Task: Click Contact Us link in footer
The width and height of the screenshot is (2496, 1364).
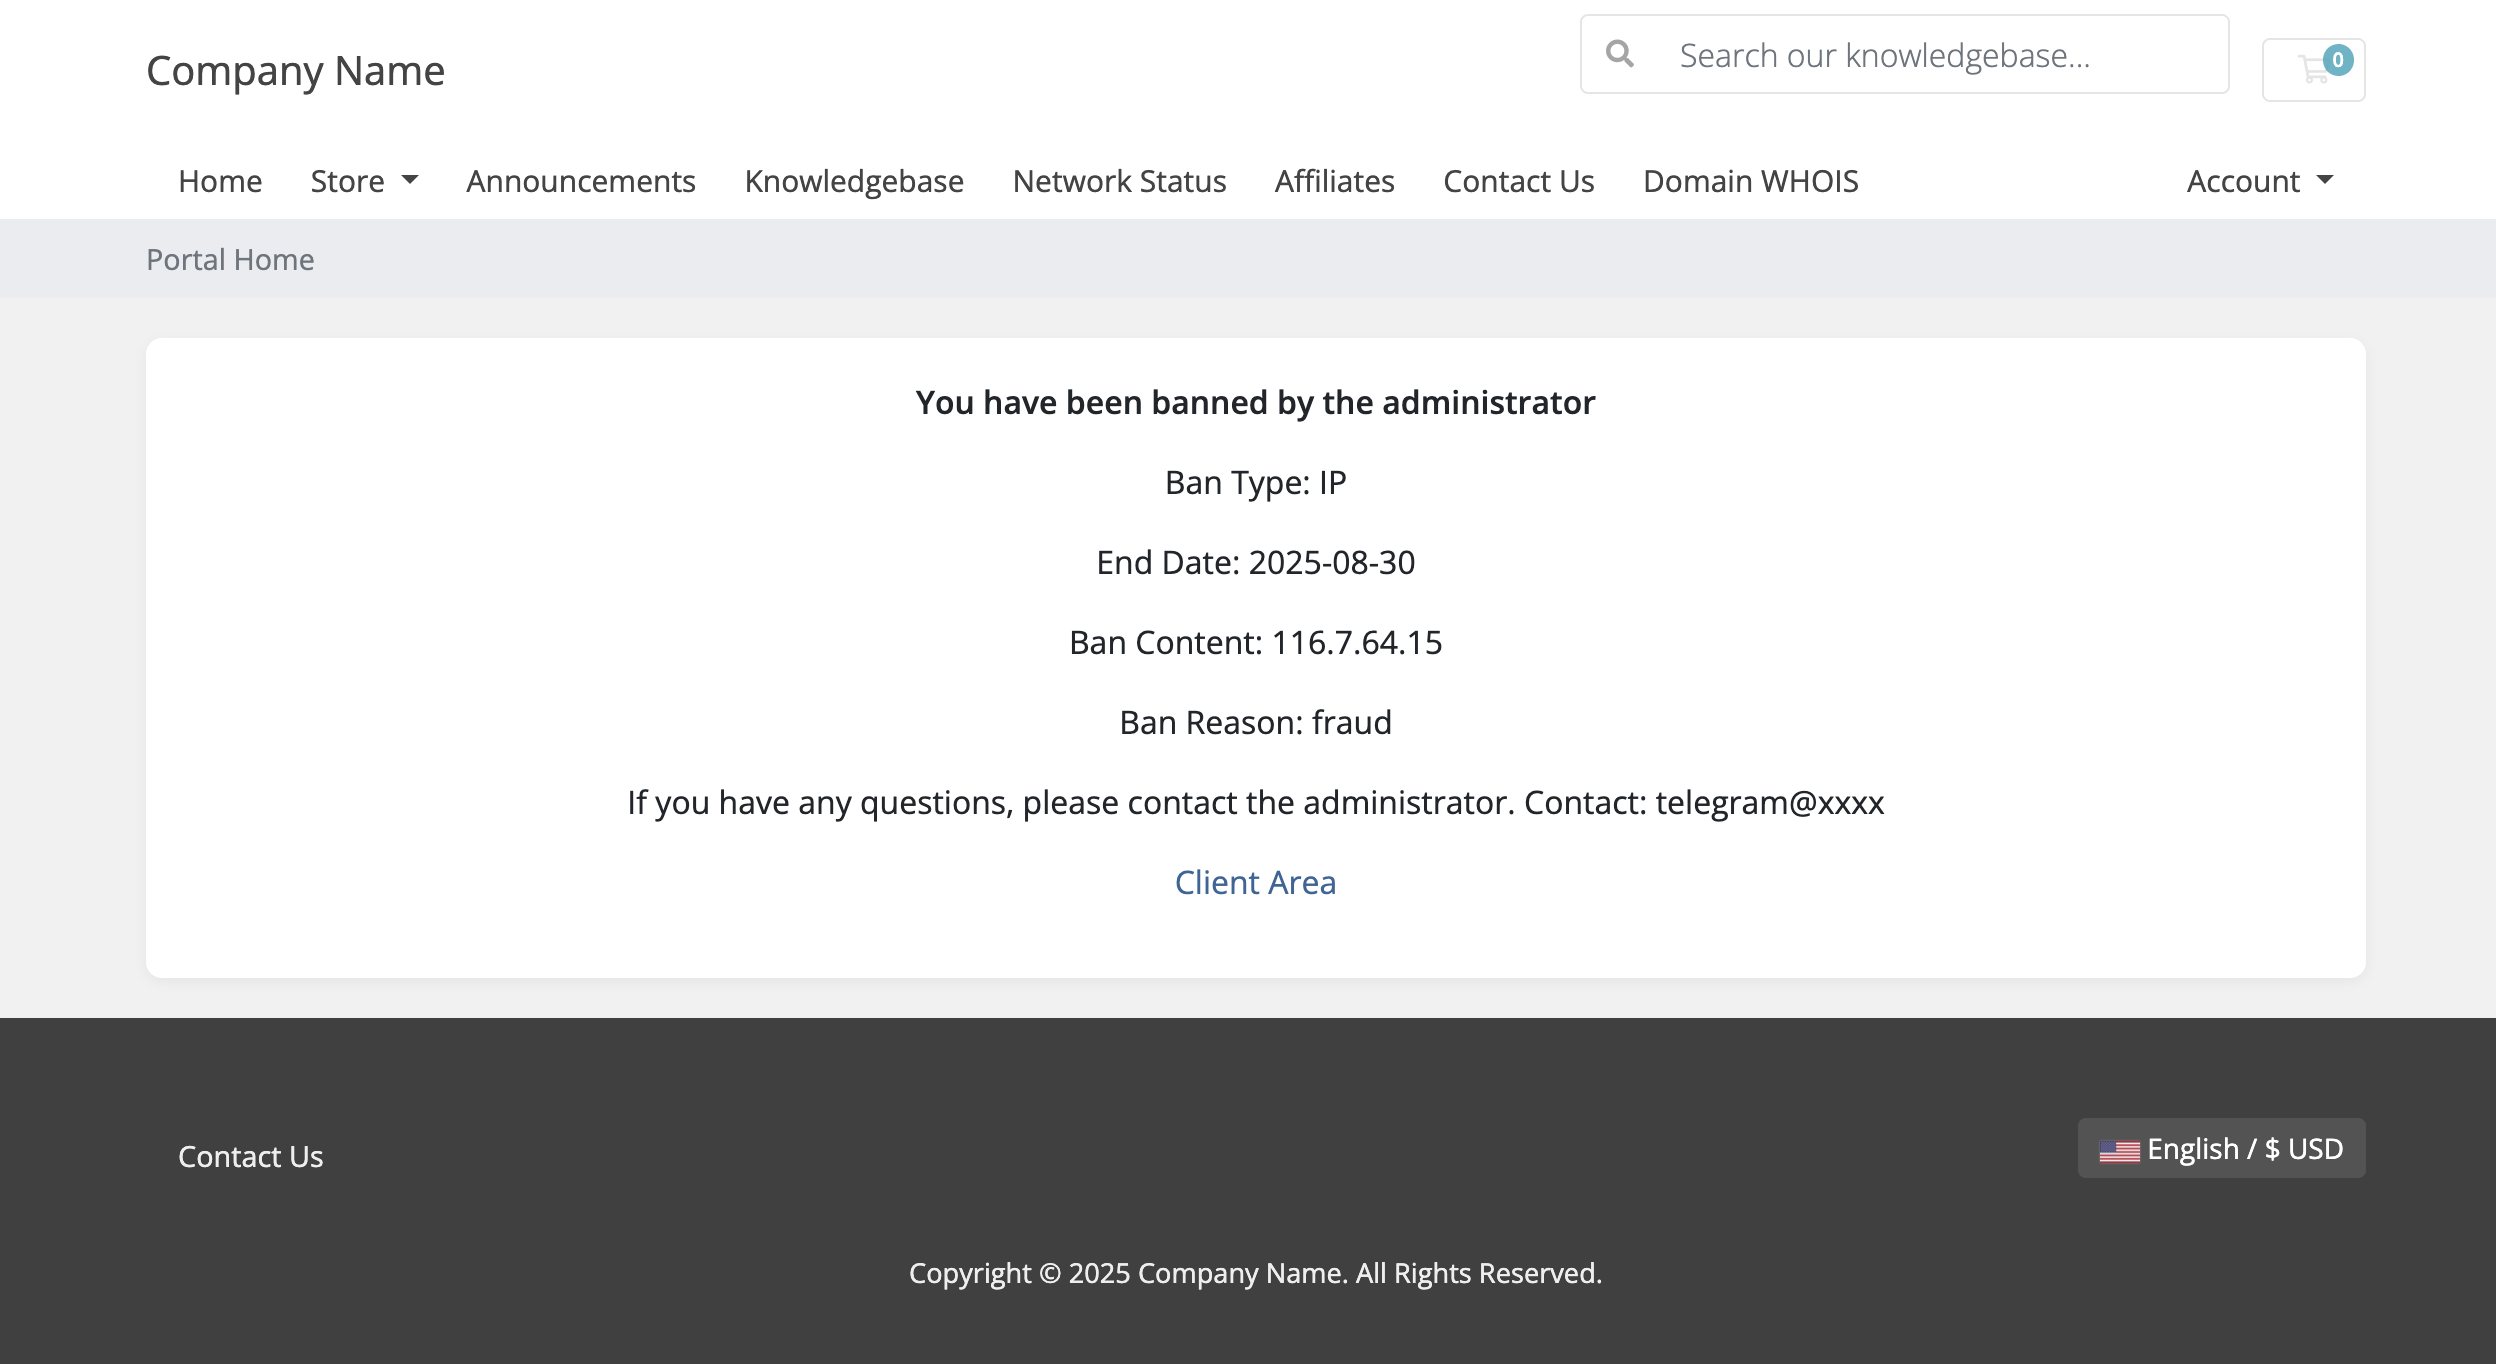Action: 250,1156
